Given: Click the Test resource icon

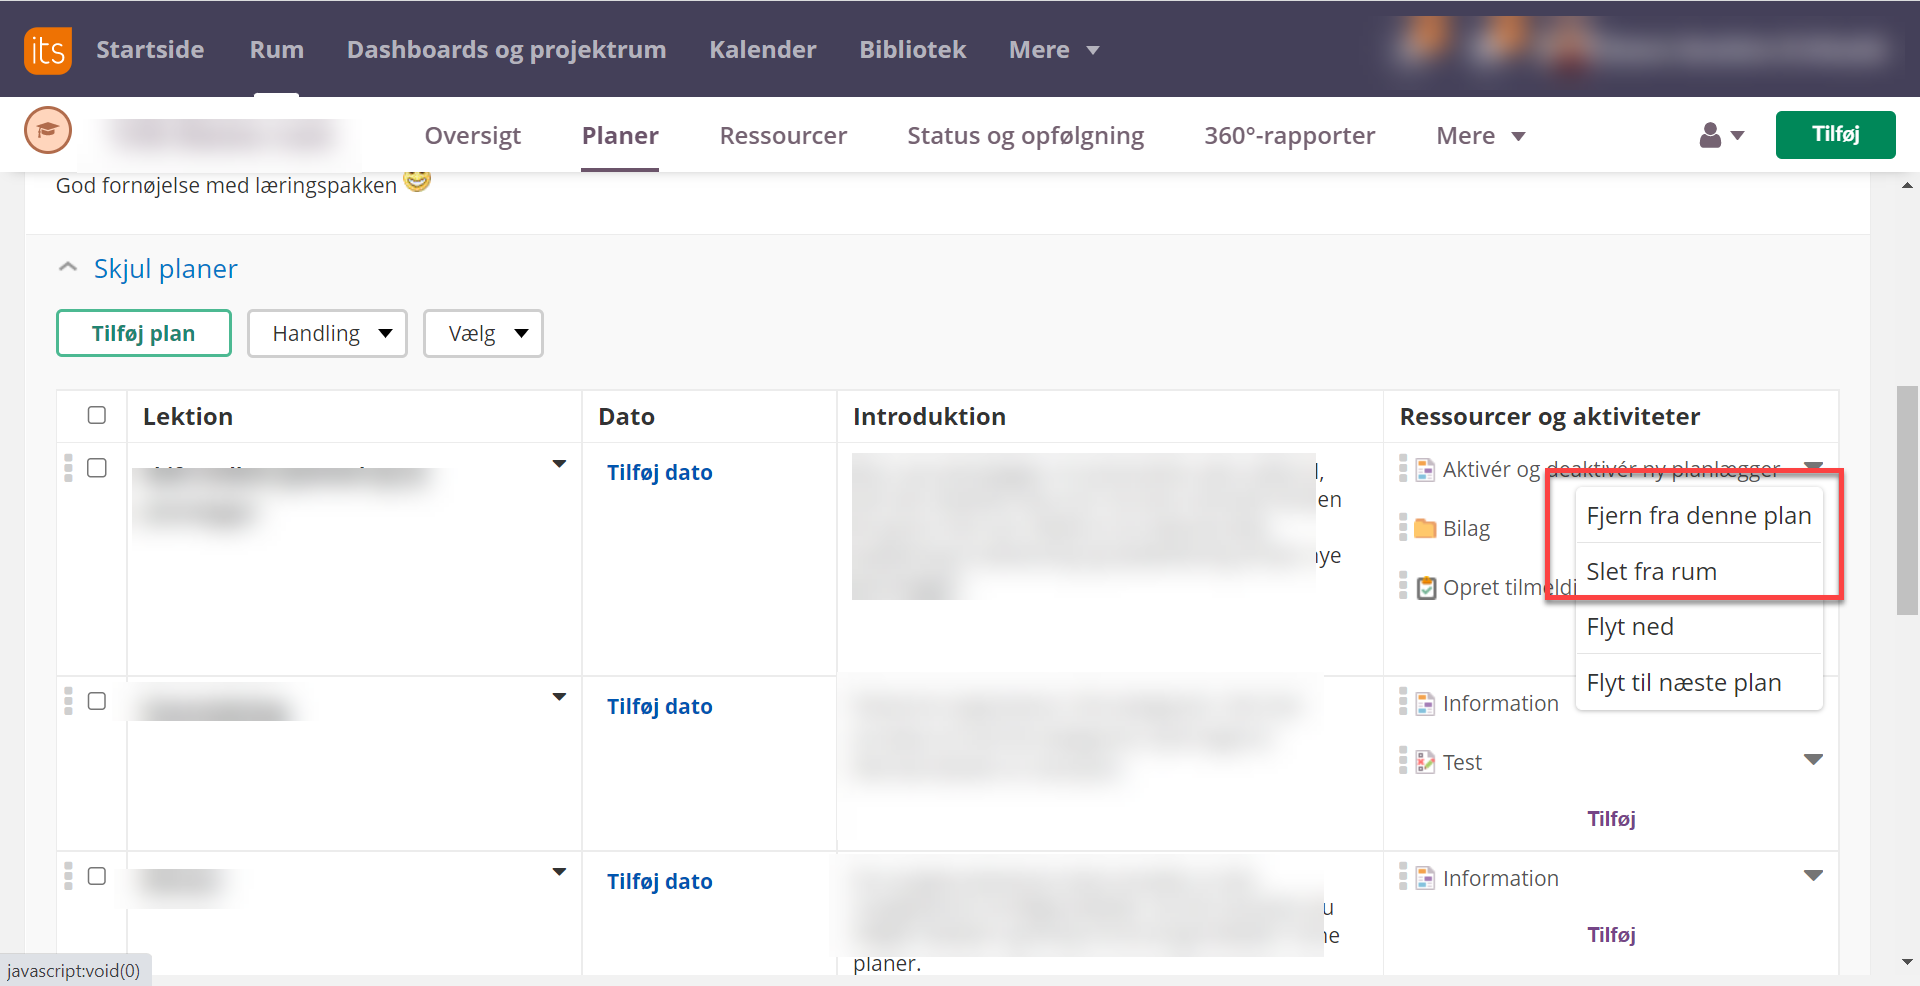Looking at the screenshot, I should 1425,762.
